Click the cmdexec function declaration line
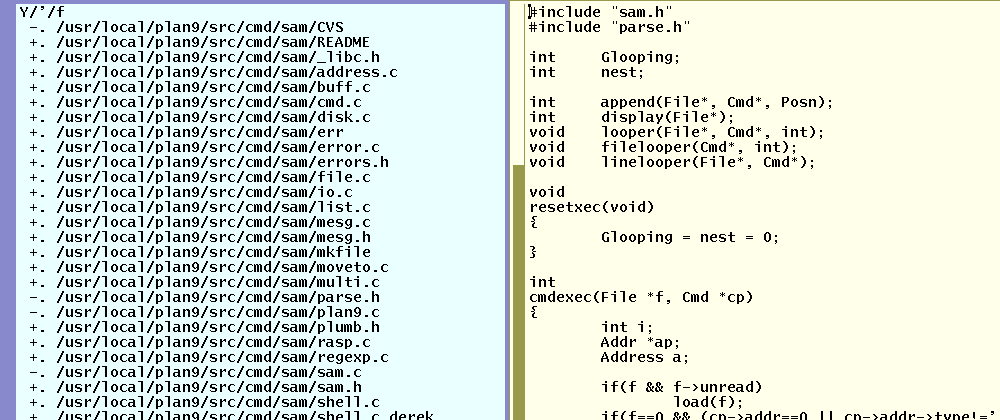This screenshot has height=420, width=1000. pyautogui.click(x=640, y=297)
